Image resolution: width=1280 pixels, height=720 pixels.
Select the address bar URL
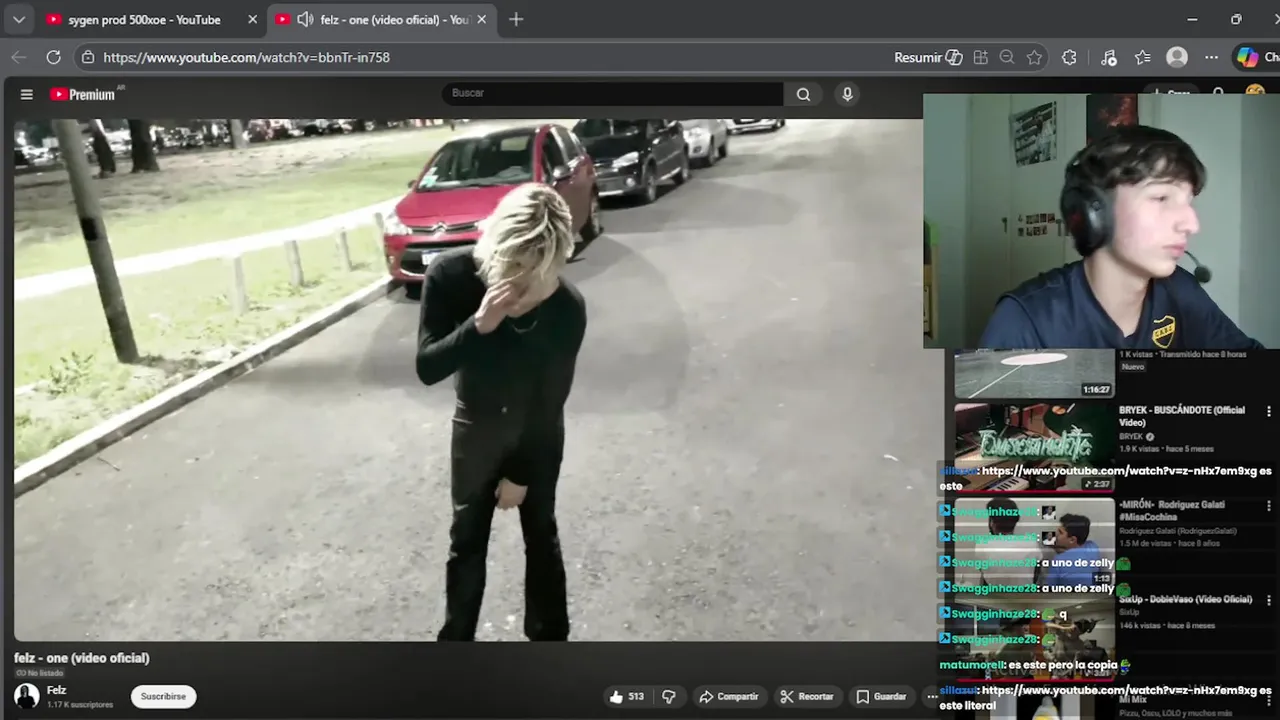tap(246, 57)
